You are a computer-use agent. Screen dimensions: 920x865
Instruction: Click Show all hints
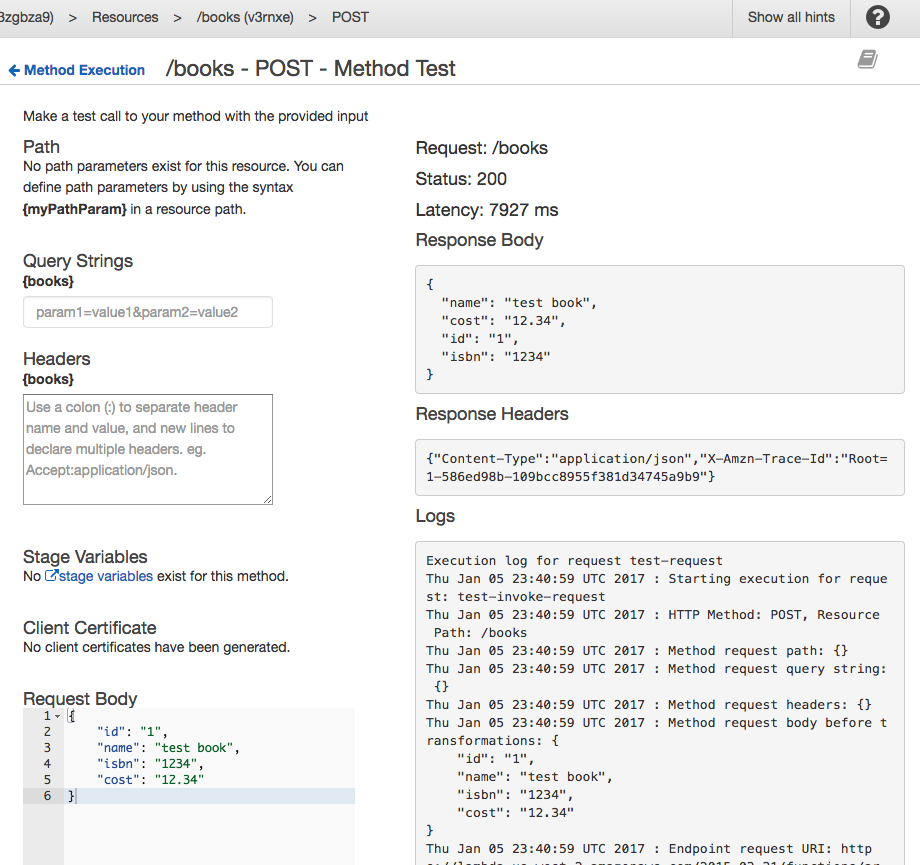(790, 17)
